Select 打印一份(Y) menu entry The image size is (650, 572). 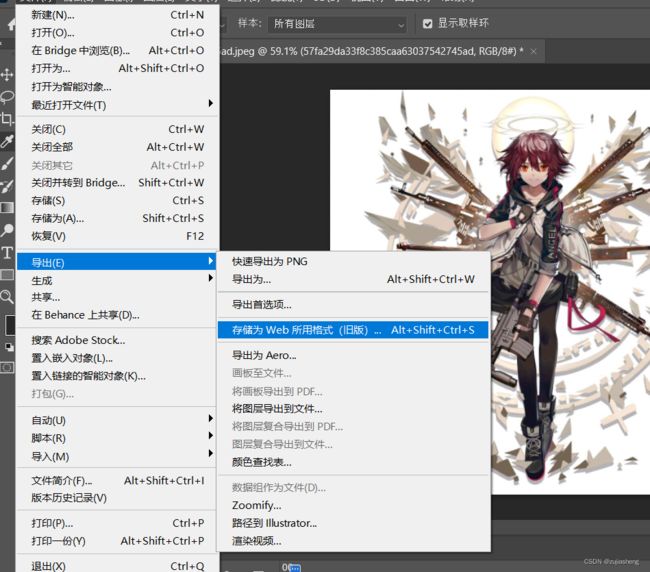click(x=117, y=541)
